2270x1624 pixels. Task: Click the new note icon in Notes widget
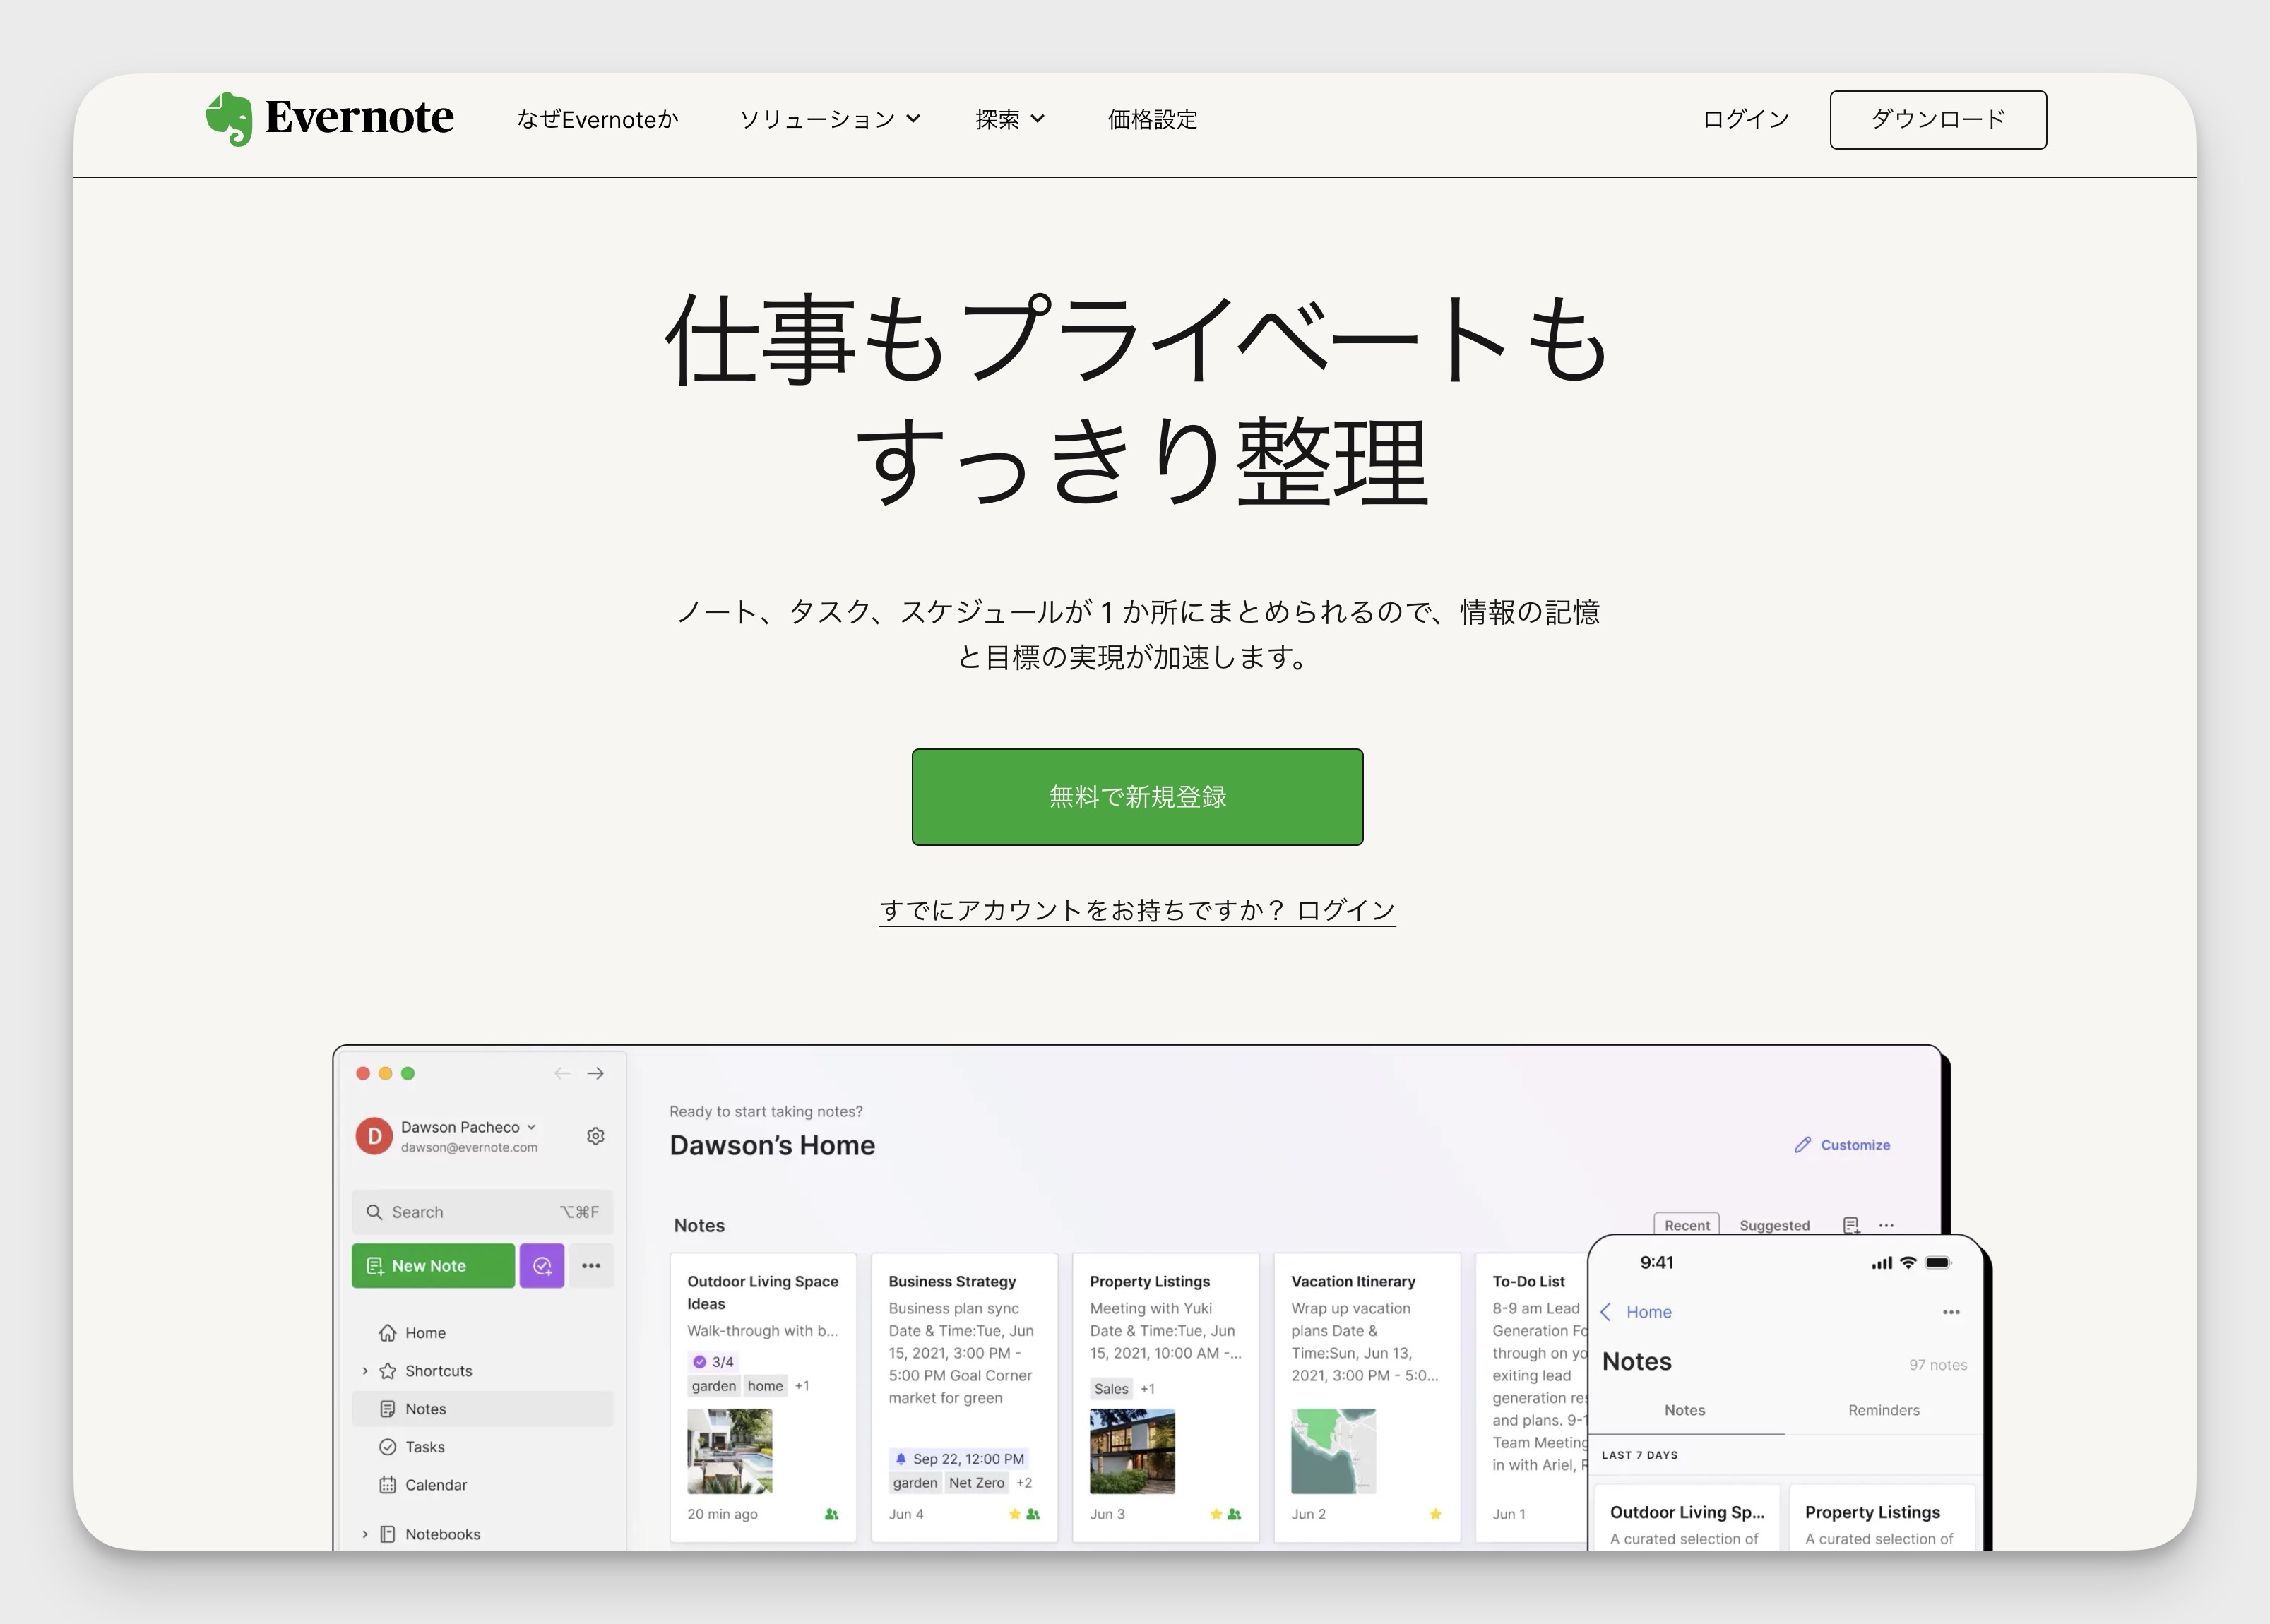point(1851,1225)
